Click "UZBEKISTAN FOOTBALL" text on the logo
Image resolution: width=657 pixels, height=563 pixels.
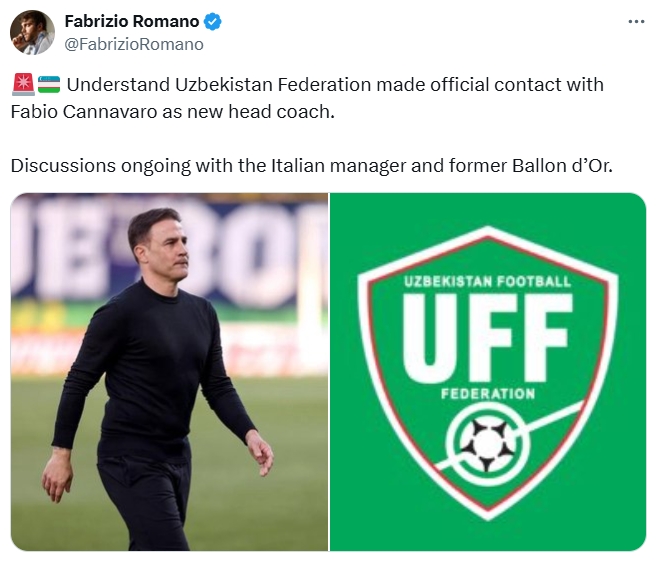point(487,282)
